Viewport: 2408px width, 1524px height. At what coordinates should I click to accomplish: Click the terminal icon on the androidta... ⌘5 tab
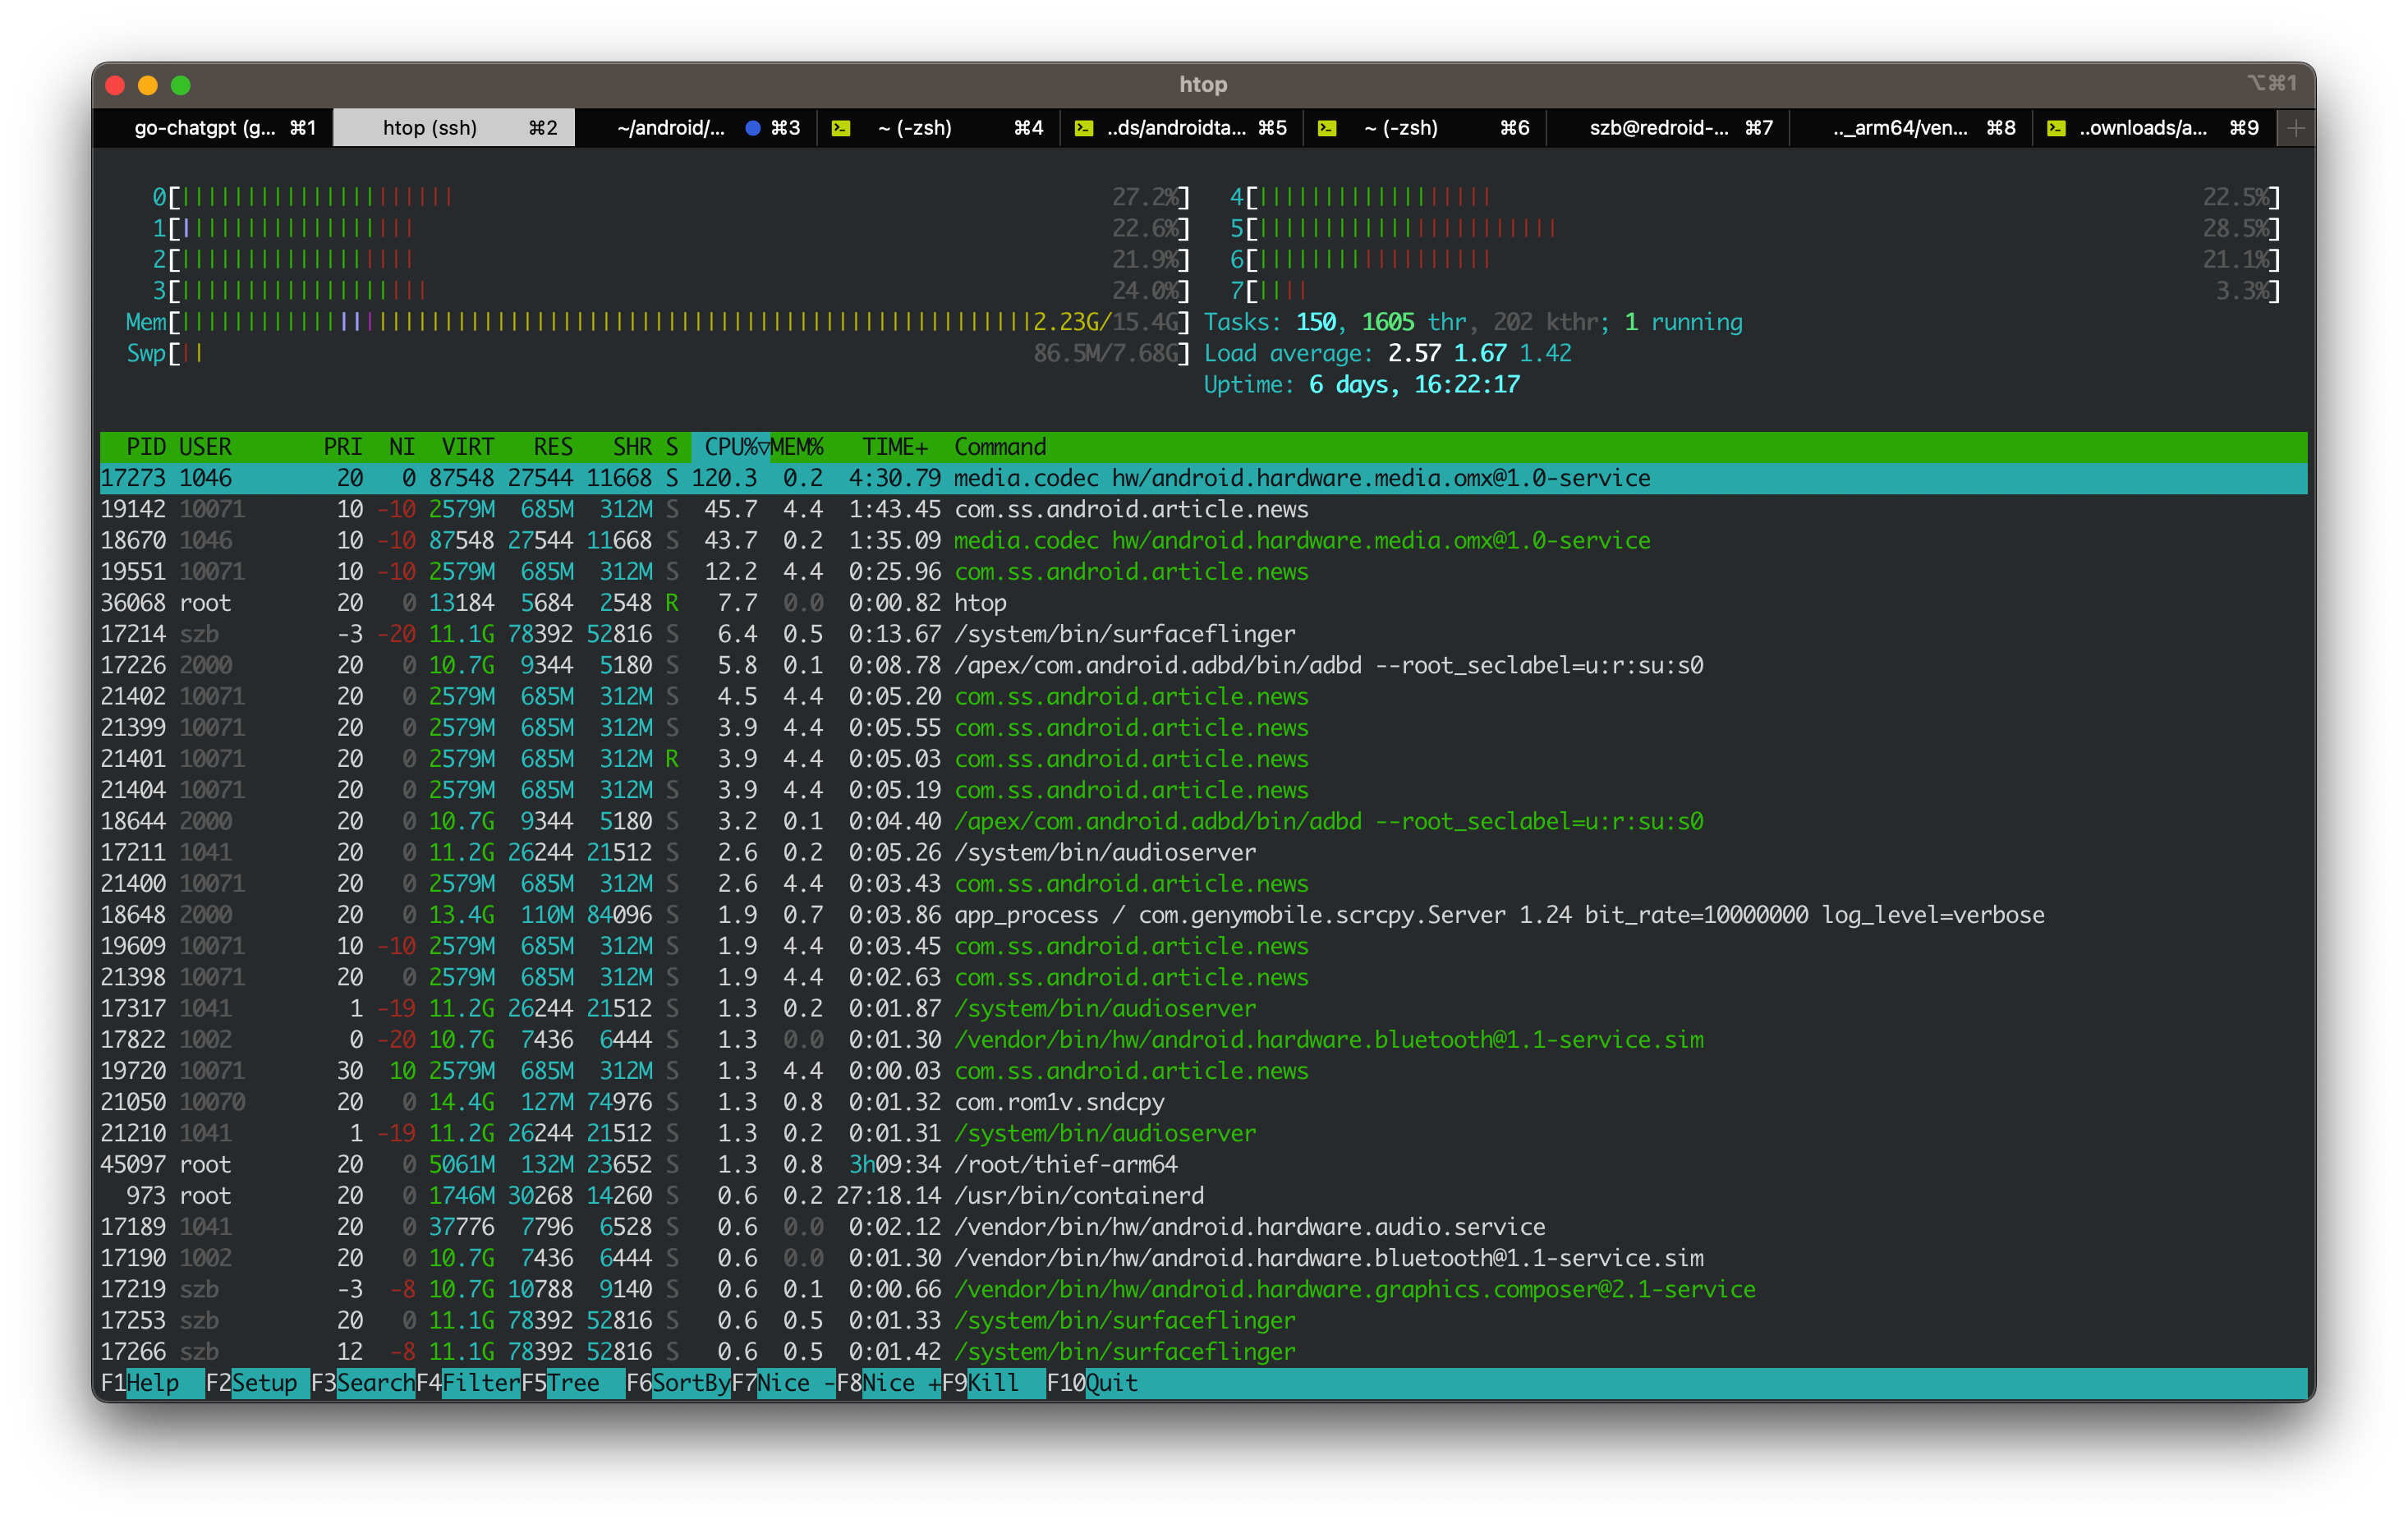click(1084, 128)
